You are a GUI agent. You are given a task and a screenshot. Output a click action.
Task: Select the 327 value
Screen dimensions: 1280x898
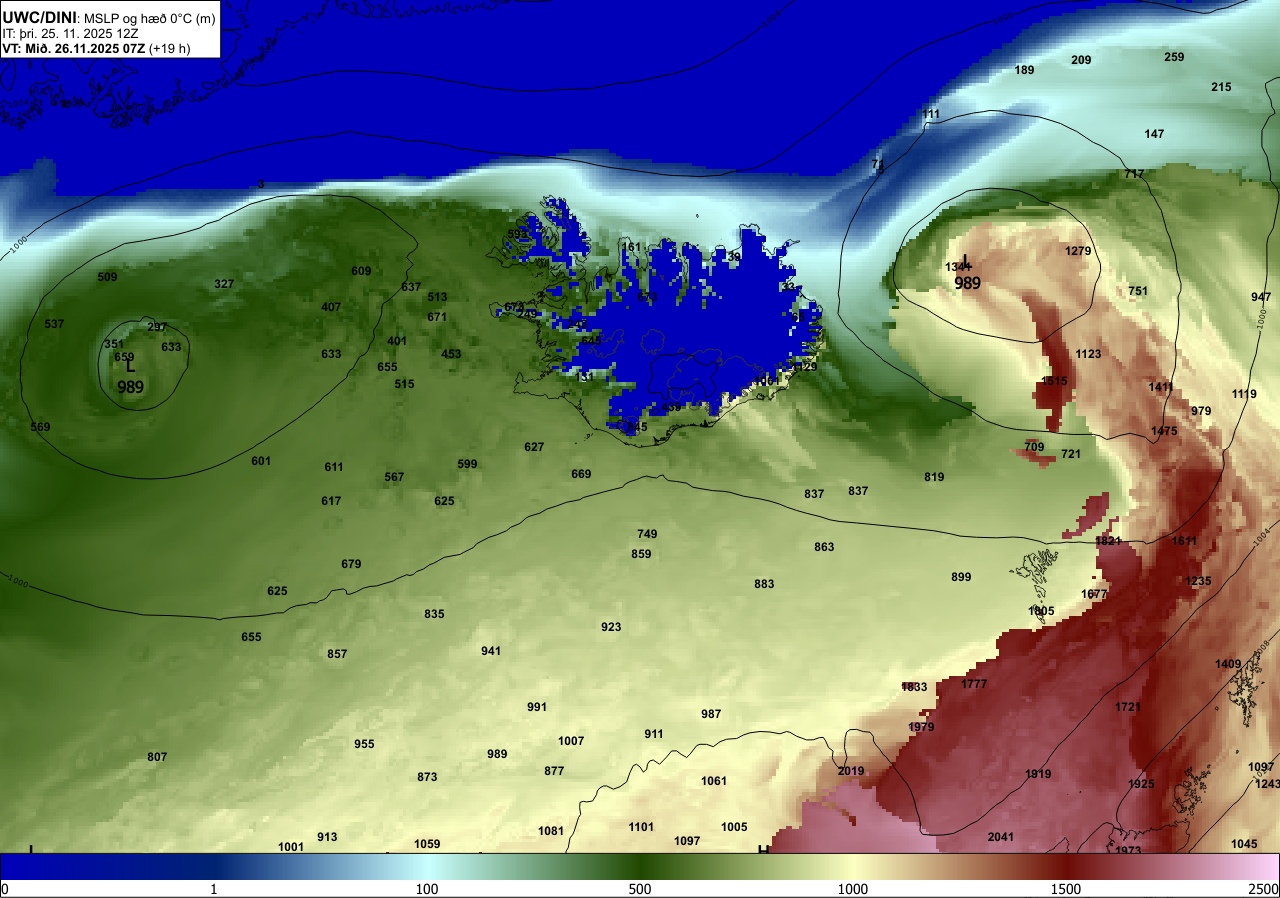[x=224, y=284]
